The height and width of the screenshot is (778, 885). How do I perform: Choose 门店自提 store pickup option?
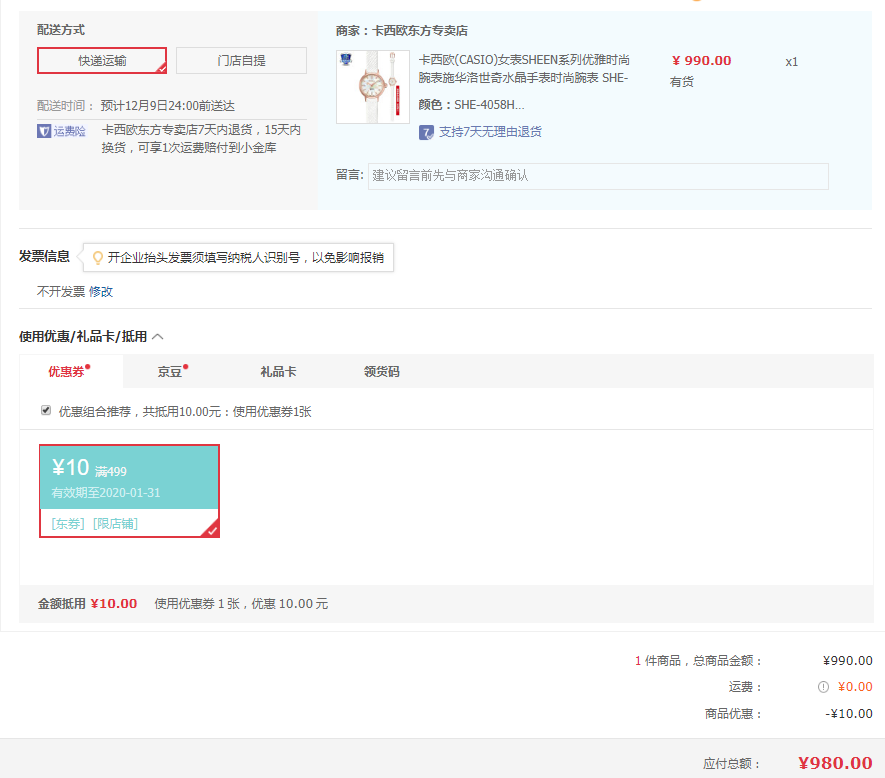click(x=241, y=60)
